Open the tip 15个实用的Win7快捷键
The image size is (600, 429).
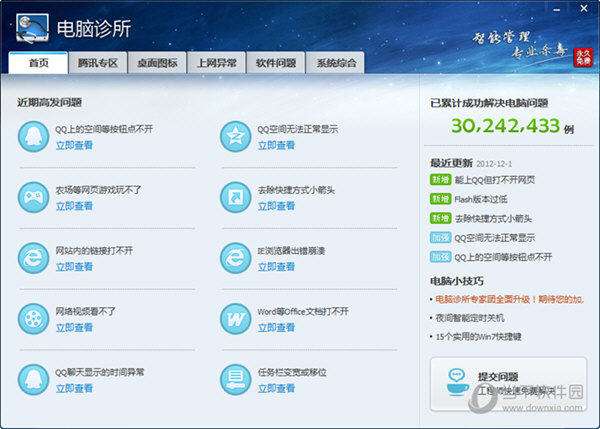click(478, 337)
